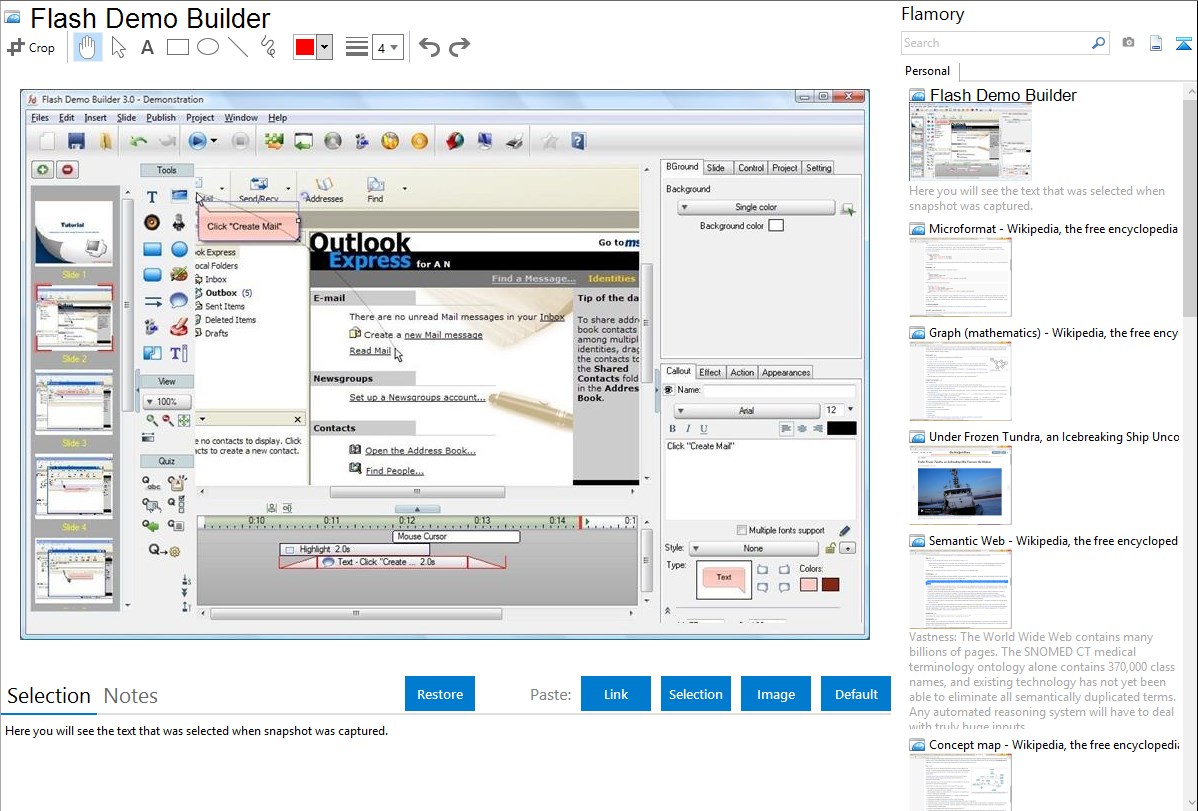The height and width of the screenshot is (811, 1198).
Task: Open the Insert menu
Action: point(96,118)
